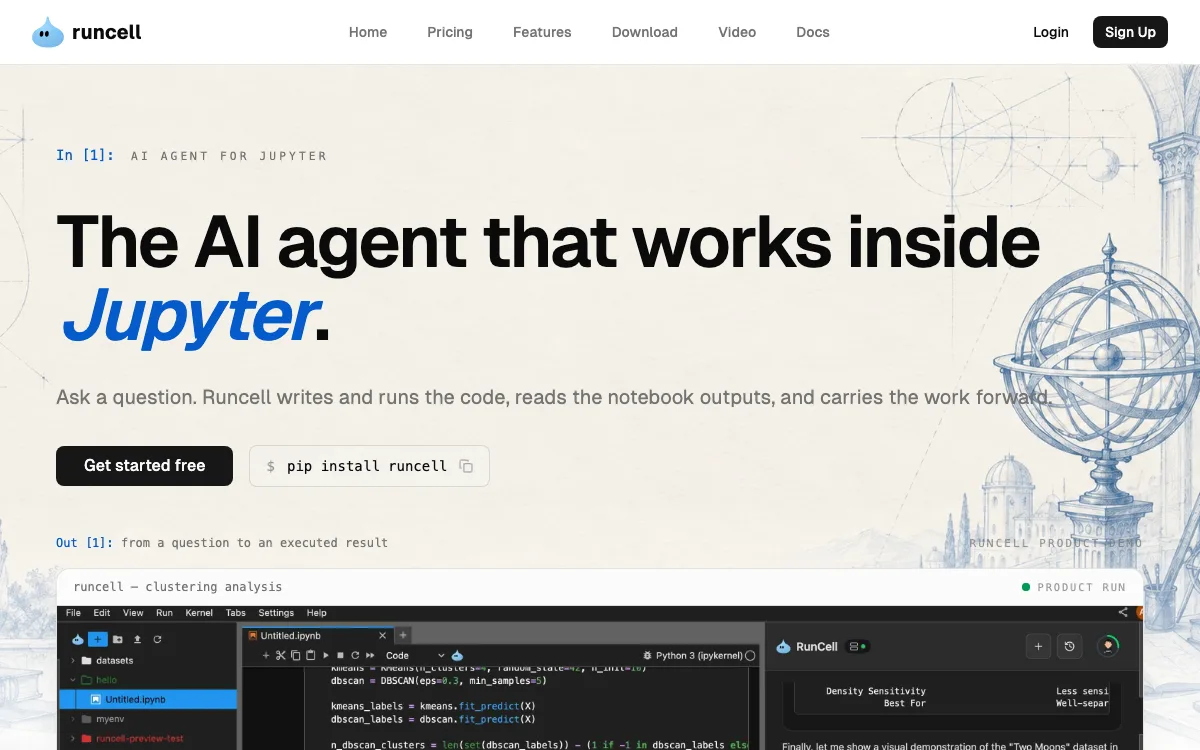The height and width of the screenshot is (750, 1200).
Task: Open the Settings menu in Jupyter
Action: (x=276, y=613)
